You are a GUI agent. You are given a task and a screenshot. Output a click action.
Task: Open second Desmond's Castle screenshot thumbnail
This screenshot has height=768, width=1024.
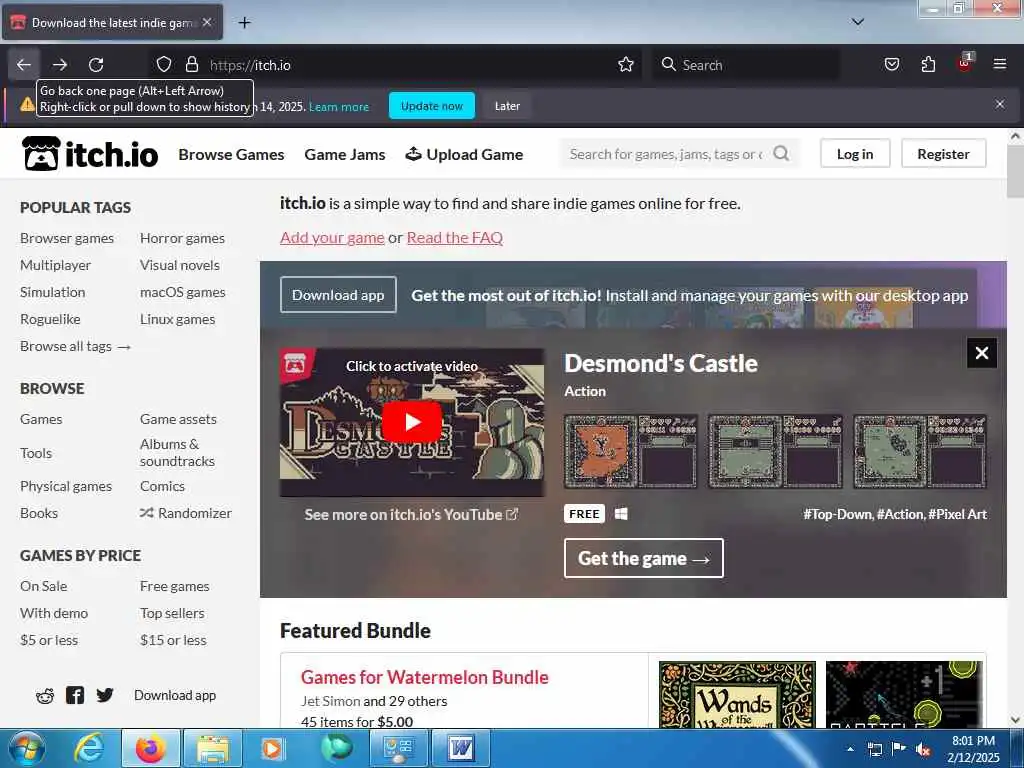[775, 451]
